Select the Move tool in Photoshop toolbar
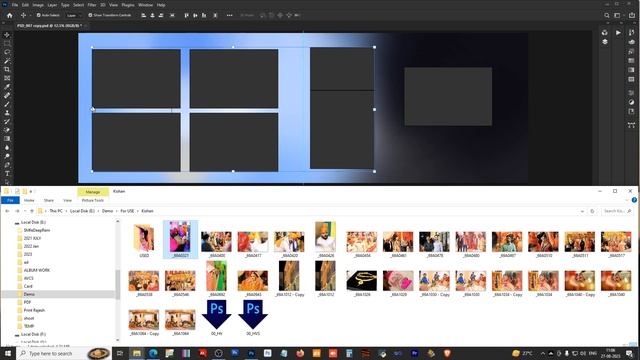The height and width of the screenshot is (360, 640). (x=7, y=35)
